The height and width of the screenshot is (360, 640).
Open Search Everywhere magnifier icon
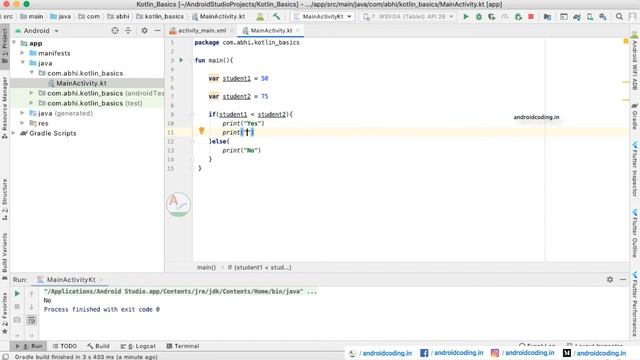coord(619,17)
